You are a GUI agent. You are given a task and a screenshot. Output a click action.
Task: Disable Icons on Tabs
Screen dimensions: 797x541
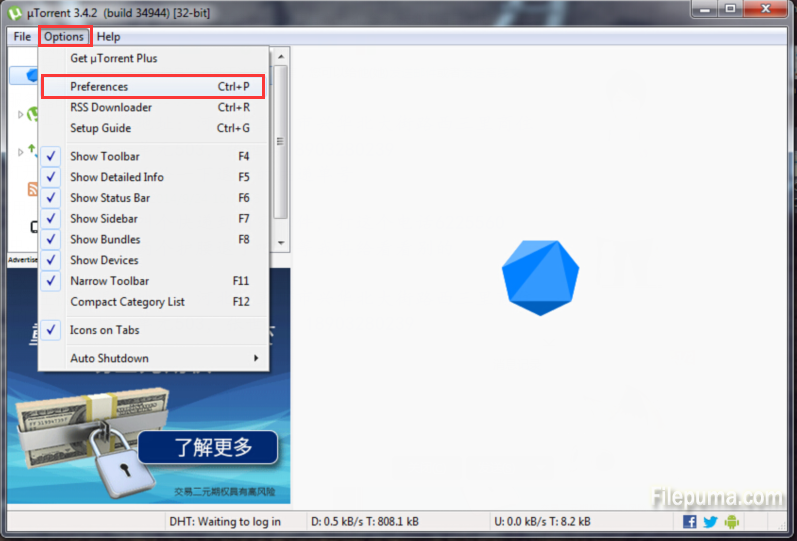(105, 330)
